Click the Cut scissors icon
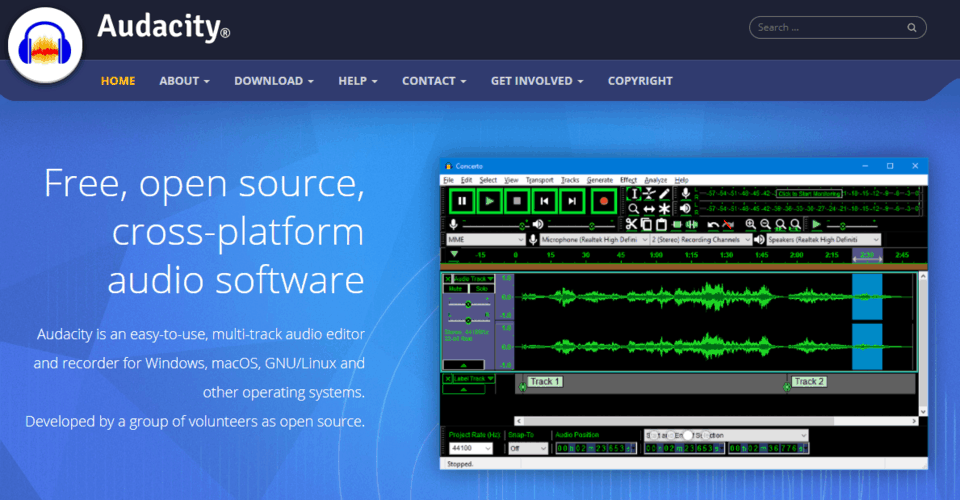Image resolution: width=960 pixels, height=500 pixels. [631, 225]
